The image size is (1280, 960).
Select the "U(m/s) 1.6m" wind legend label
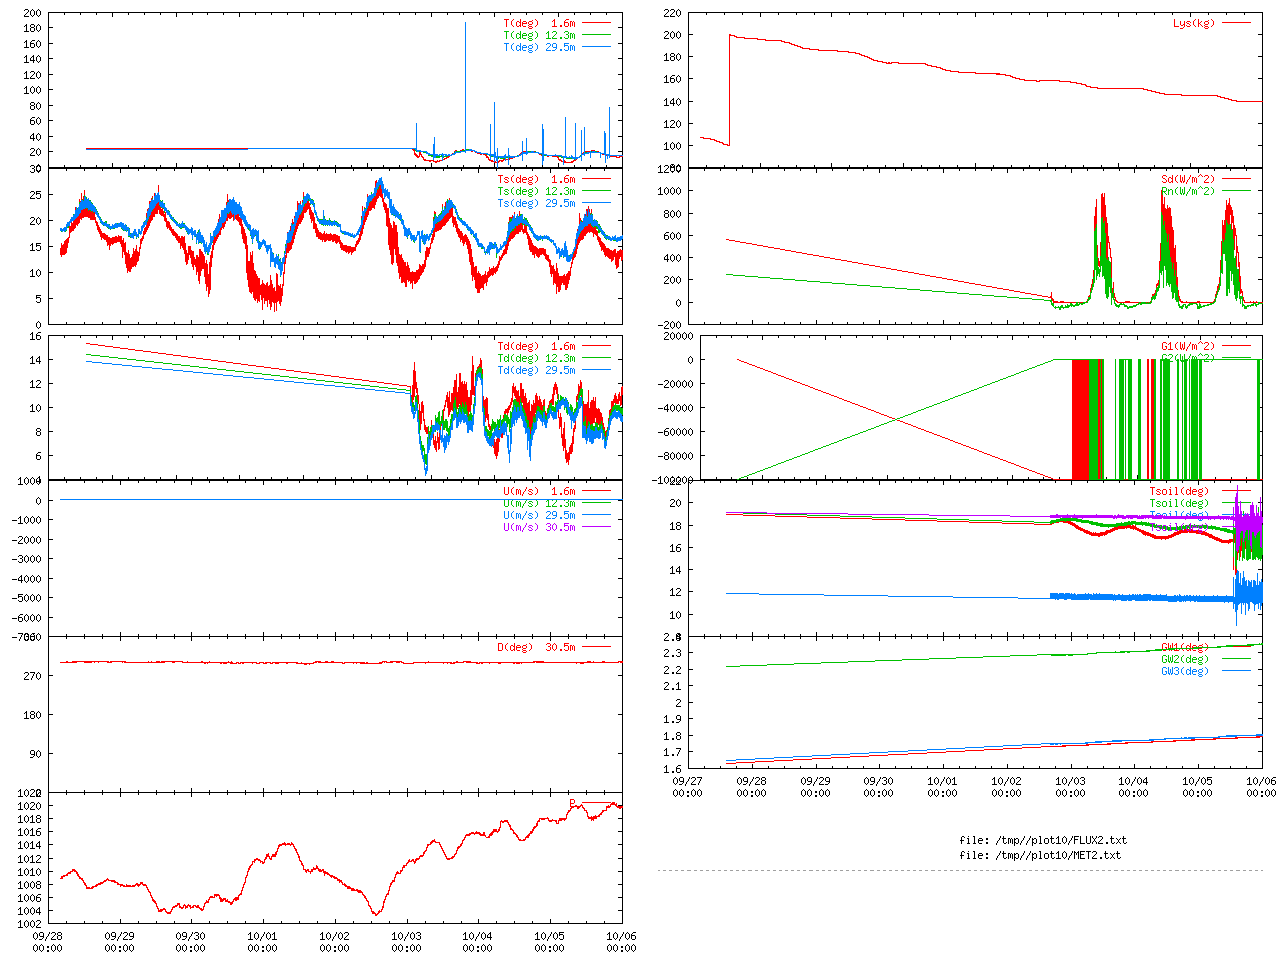click(540, 491)
